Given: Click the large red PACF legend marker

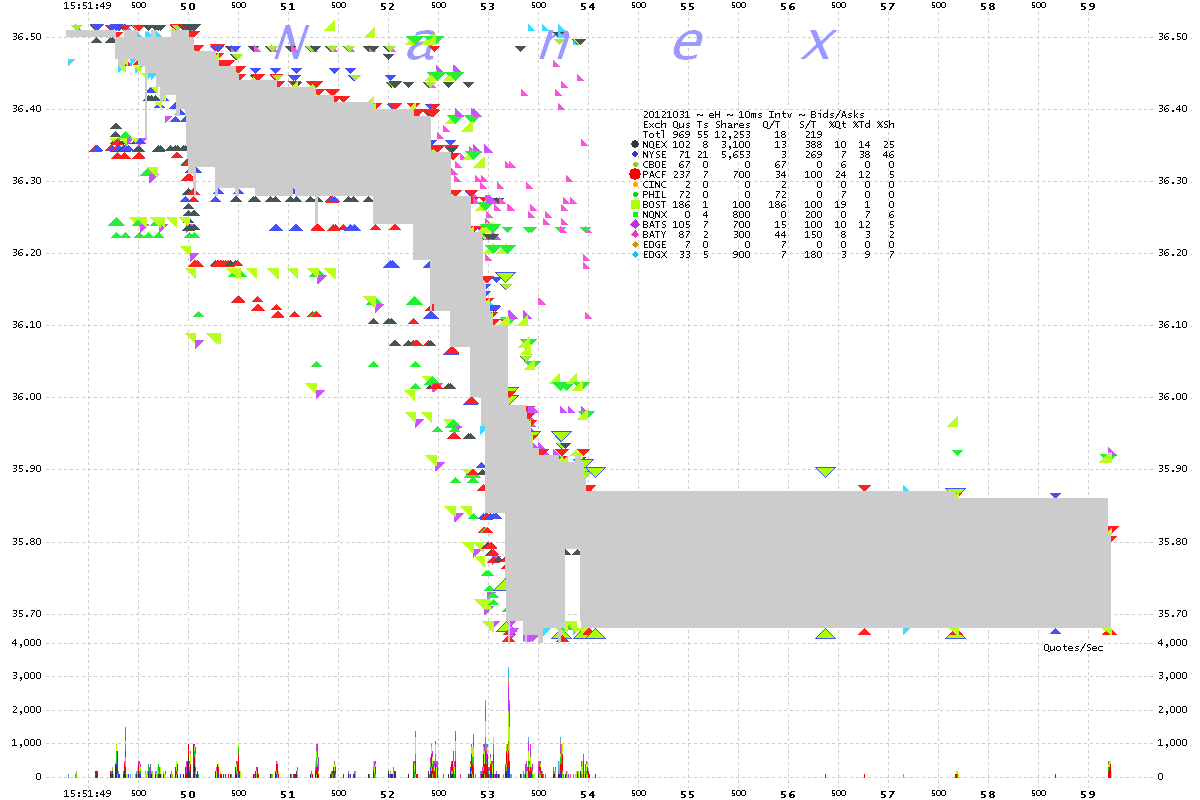Looking at the screenshot, I should point(635,175).
